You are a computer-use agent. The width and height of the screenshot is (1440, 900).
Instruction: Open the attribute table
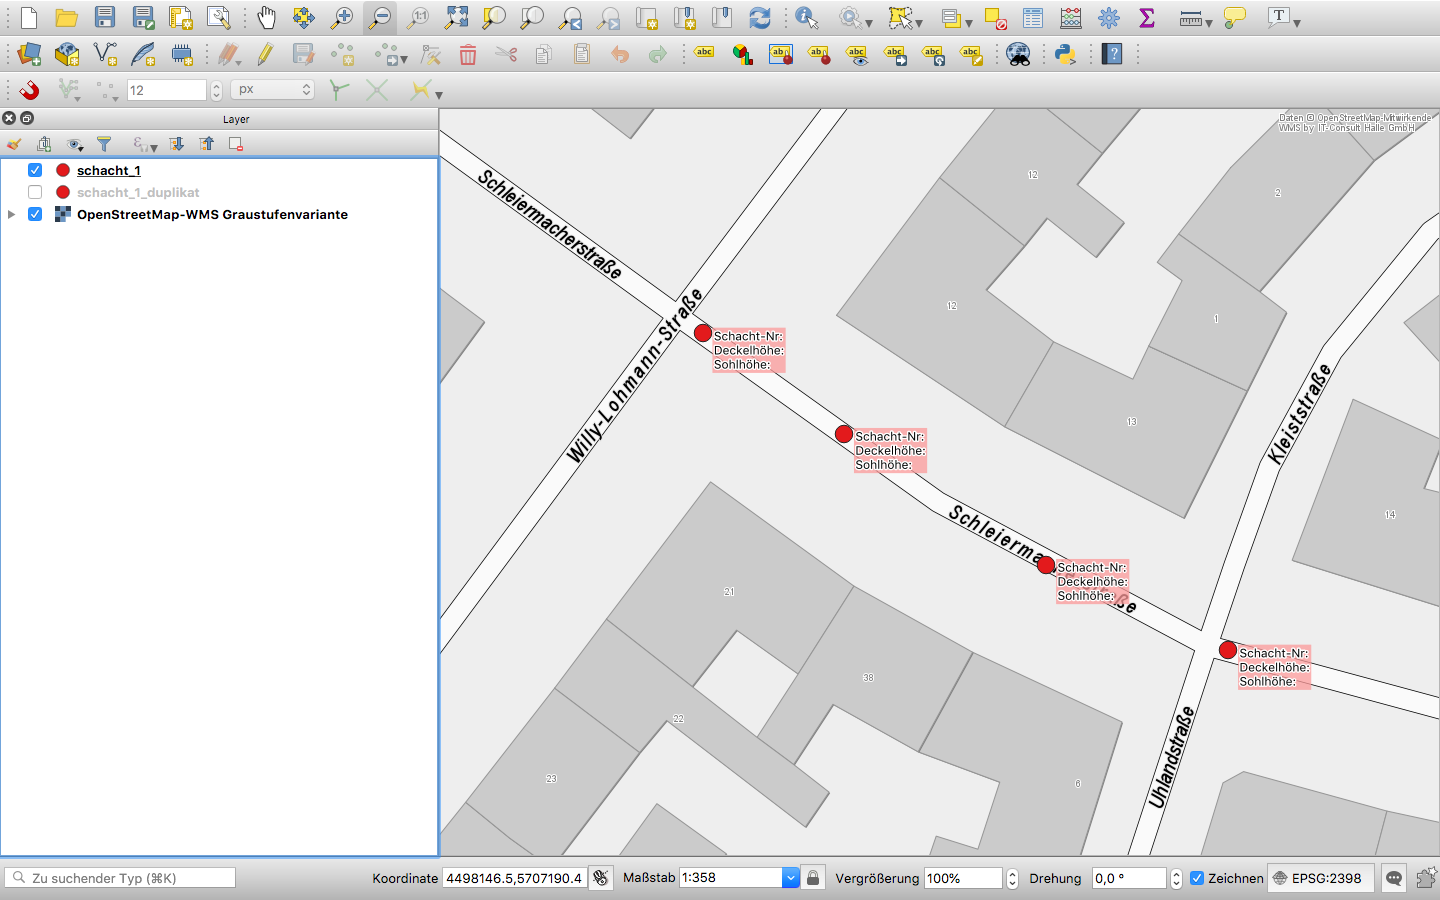point(1033,18)
